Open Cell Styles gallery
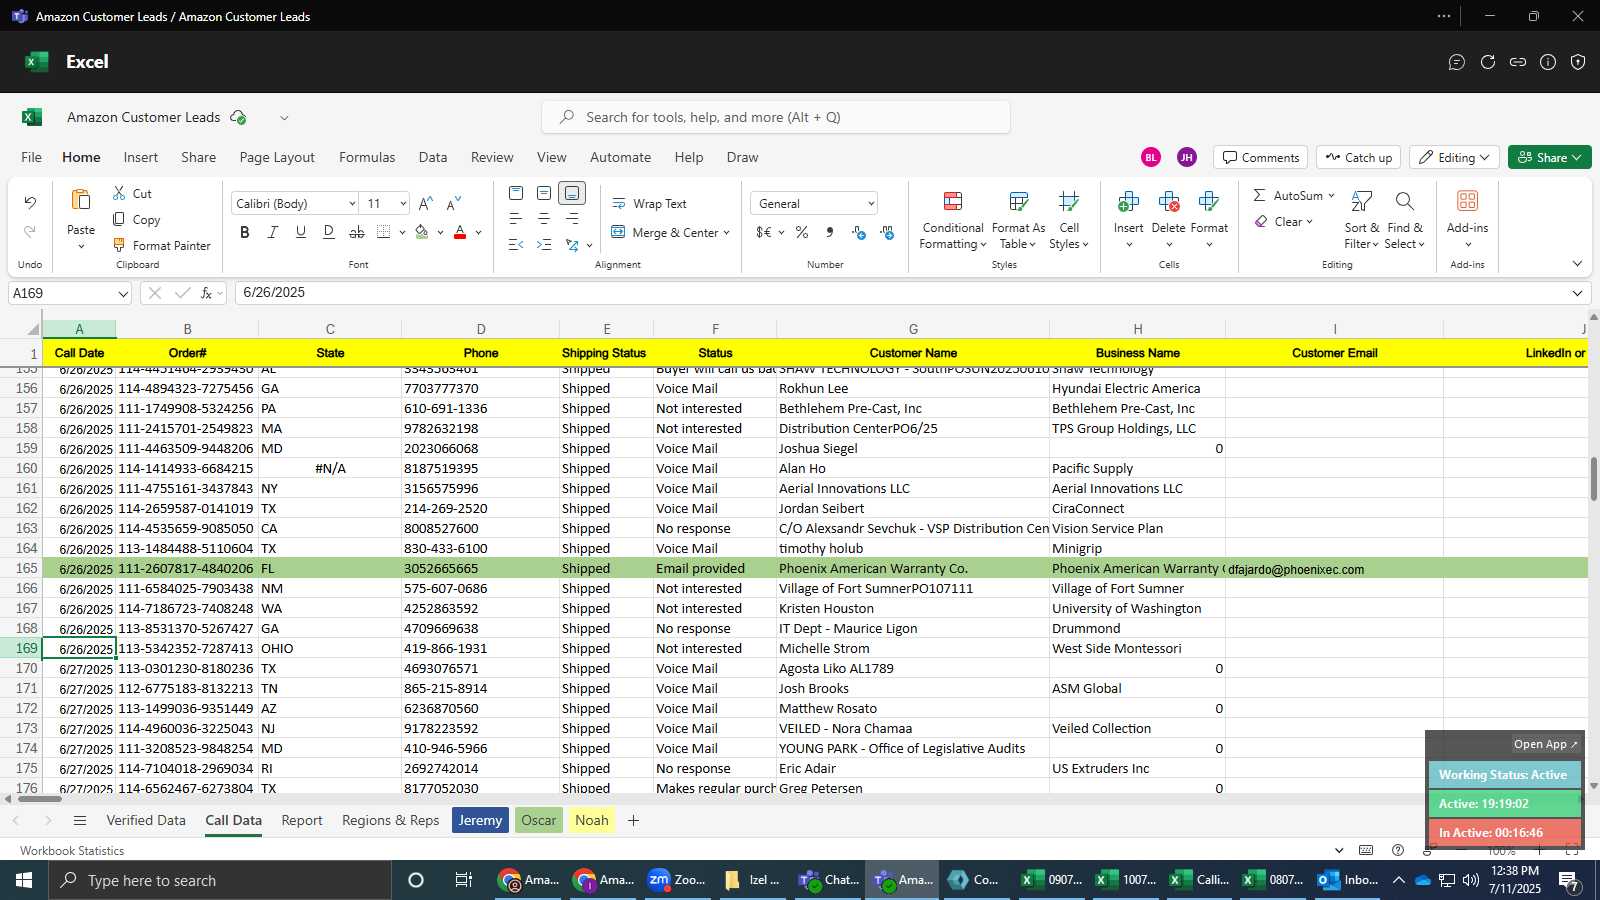 point(1068,220)
